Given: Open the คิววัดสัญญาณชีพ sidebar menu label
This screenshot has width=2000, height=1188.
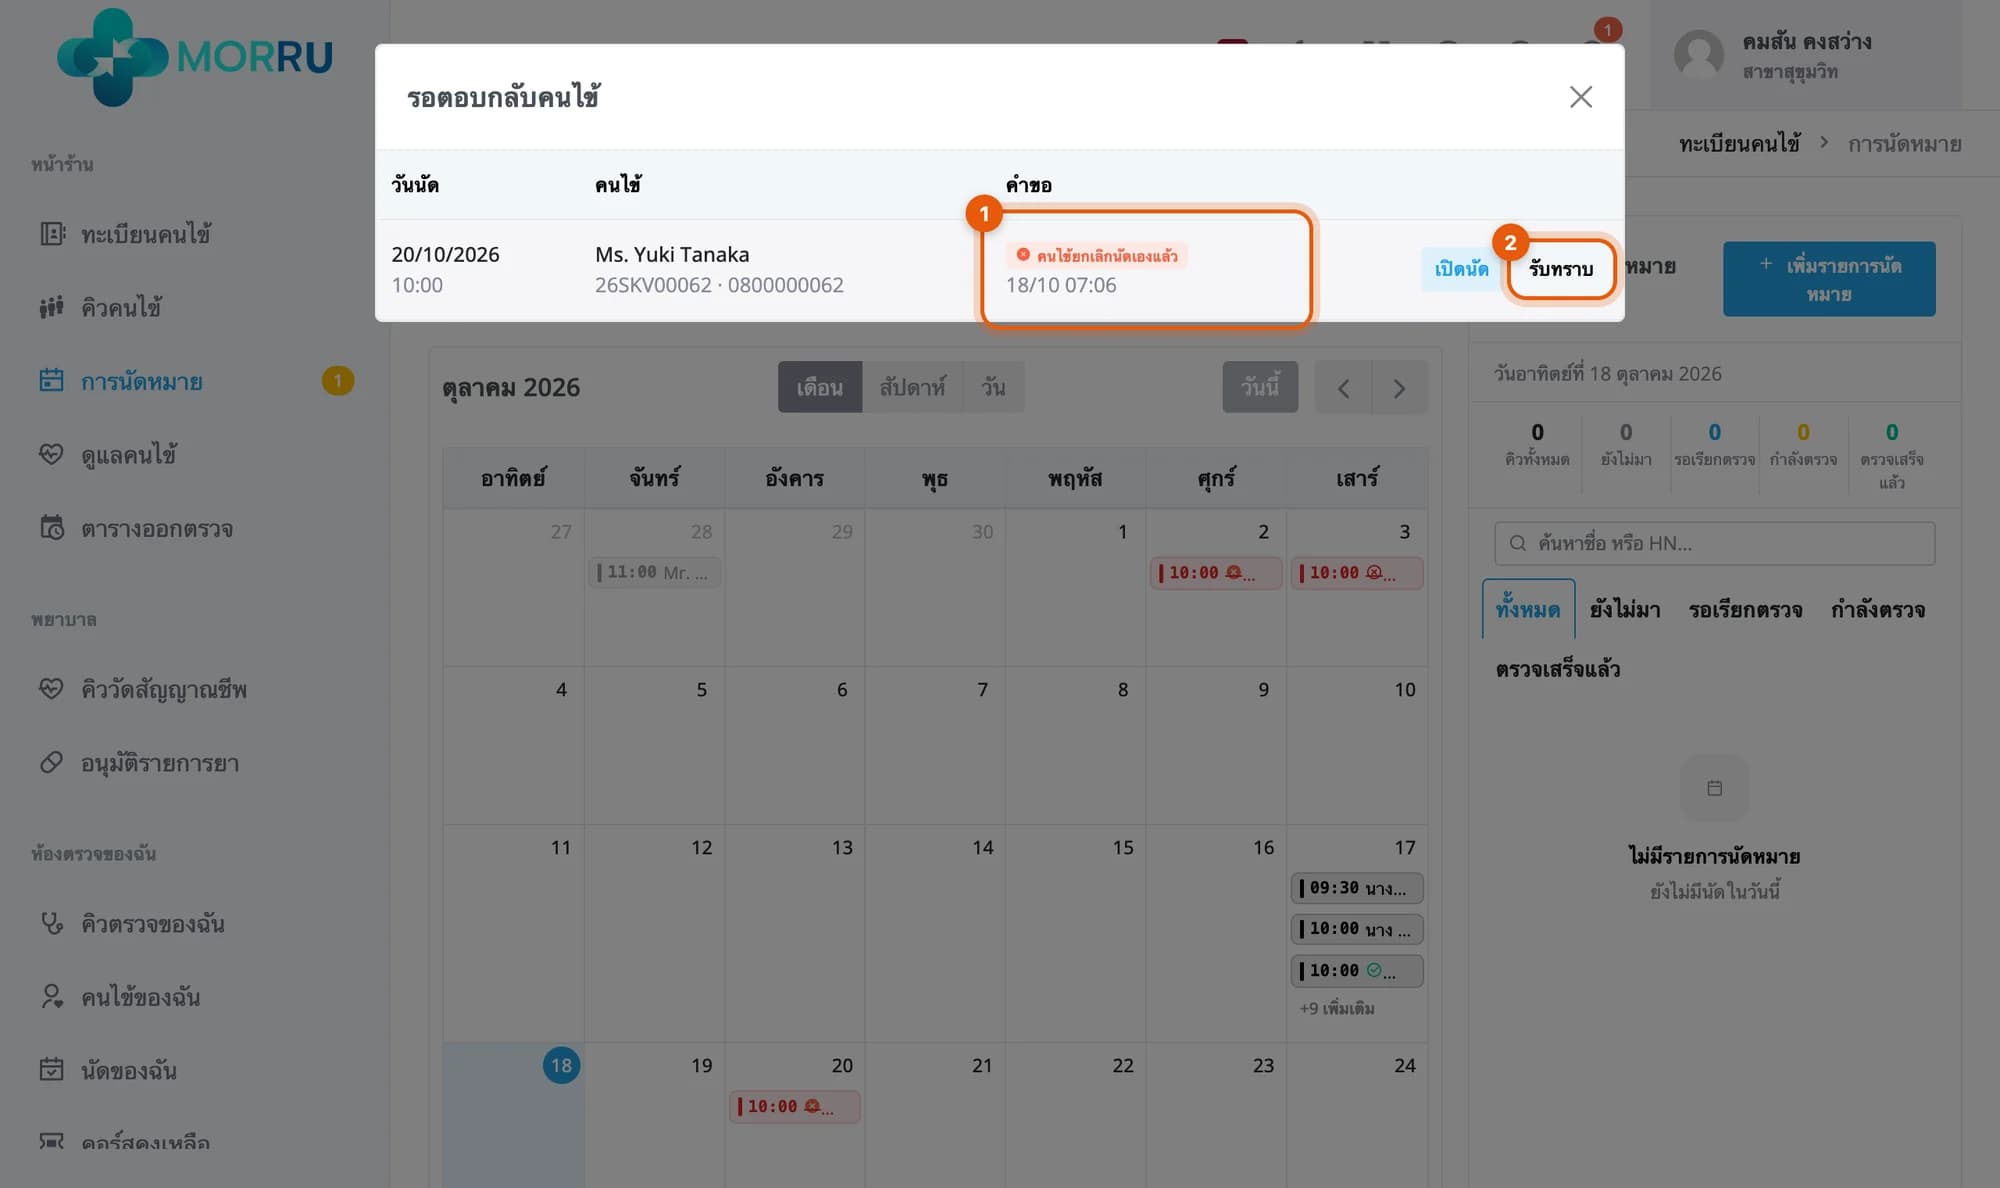Looking at the screenshot, I should [164, 689].
